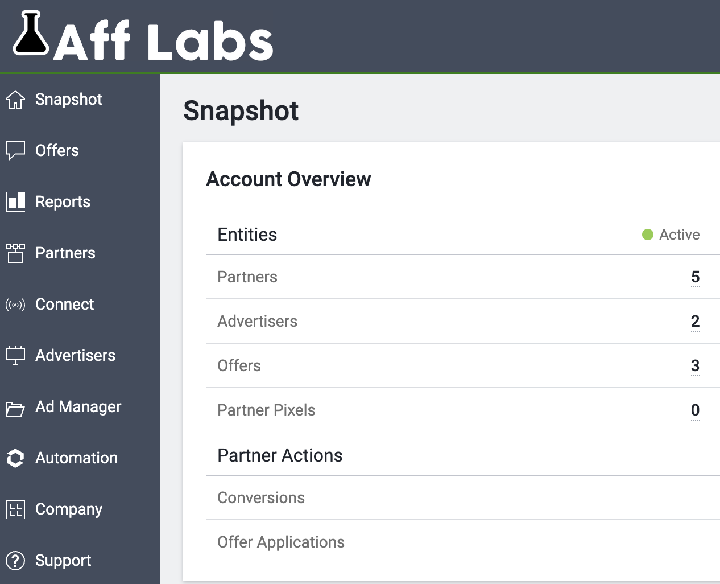
Task: Go to the Ad Manager section
Action: [78, 407]
